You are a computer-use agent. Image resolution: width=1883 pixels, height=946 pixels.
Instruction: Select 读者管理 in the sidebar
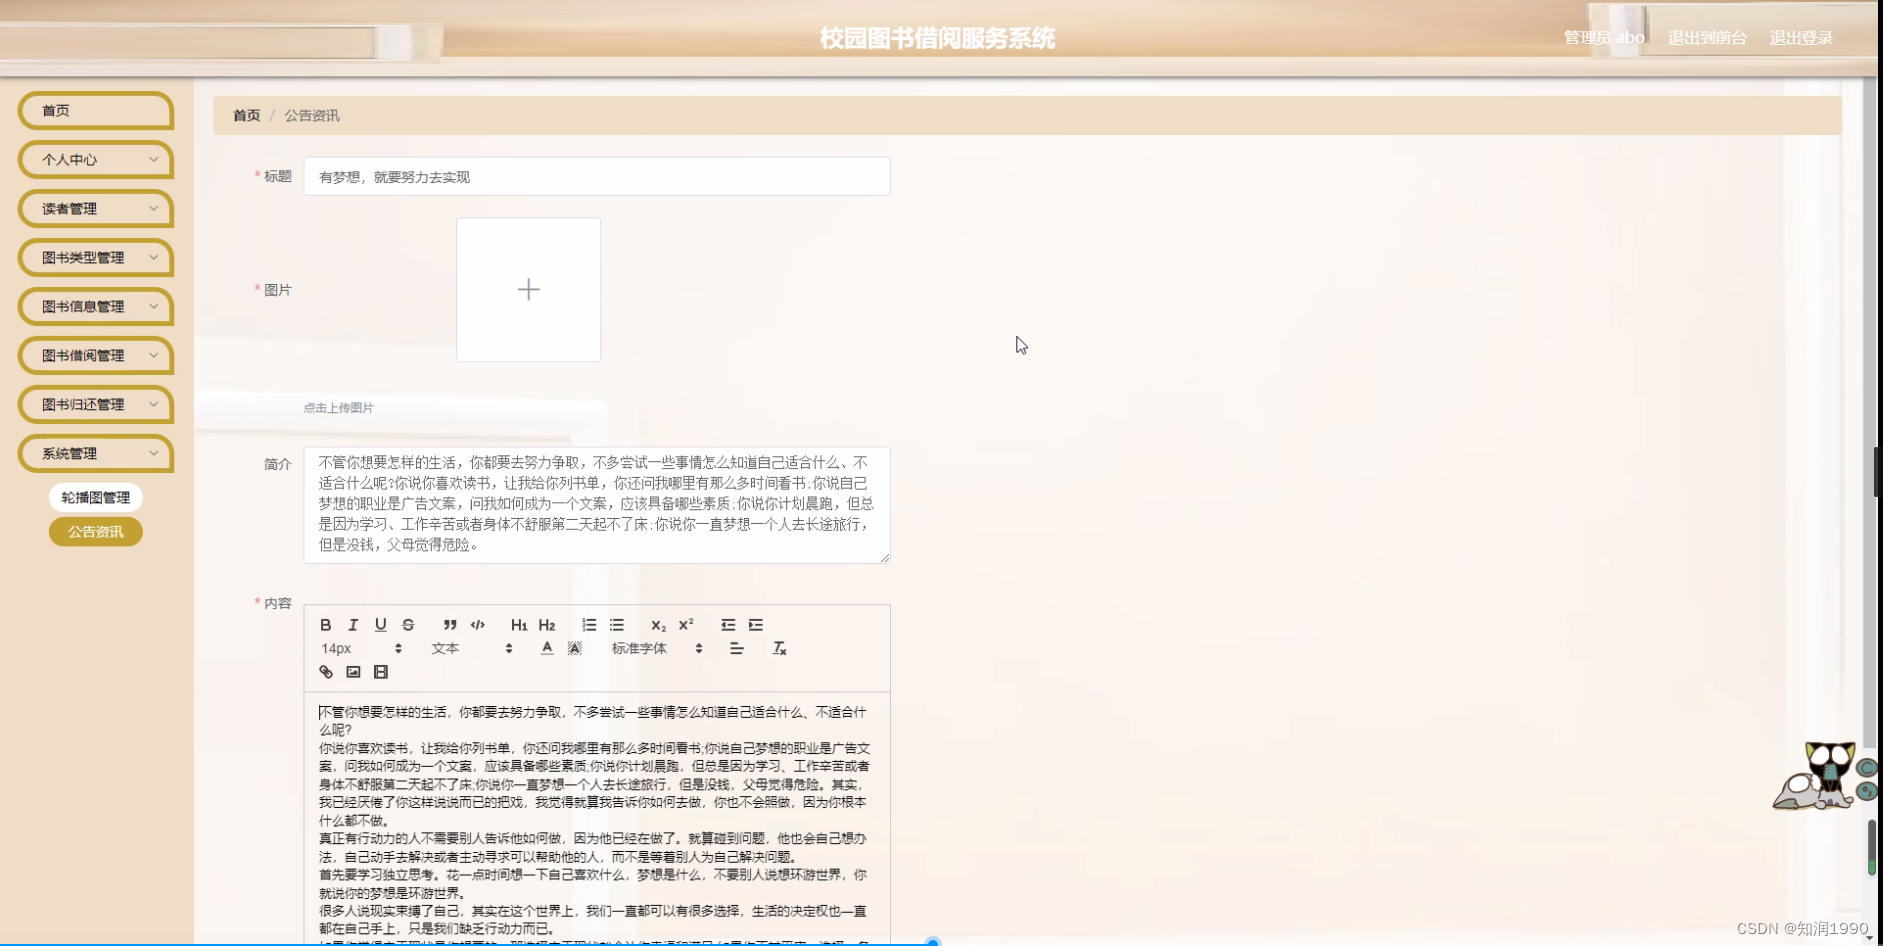[x=95, y=208]
